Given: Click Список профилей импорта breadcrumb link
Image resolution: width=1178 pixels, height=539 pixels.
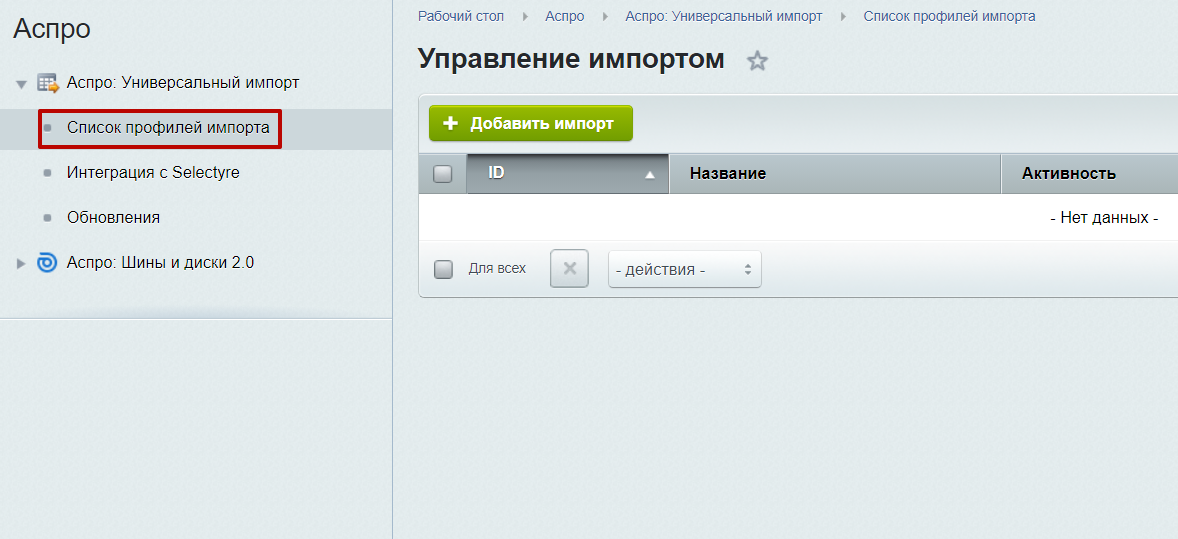Looking at the screenshot, I should pos(950,16).
